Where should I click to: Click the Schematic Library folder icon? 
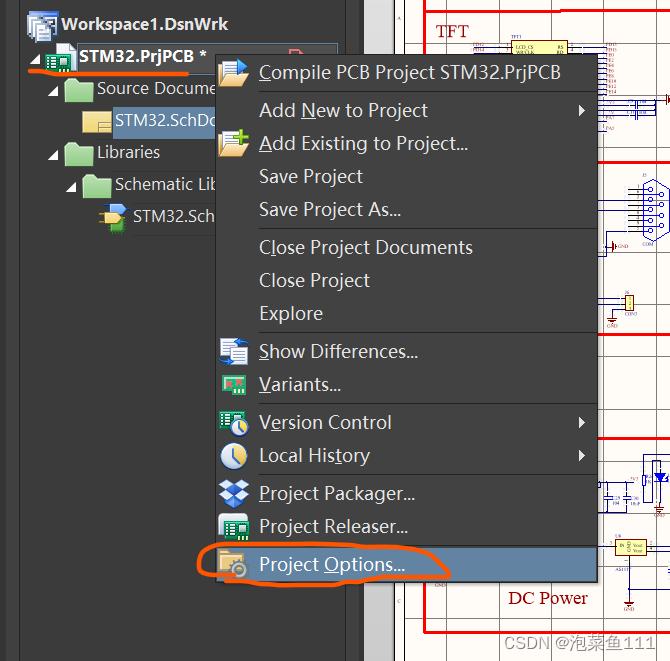tap(97, 186)
